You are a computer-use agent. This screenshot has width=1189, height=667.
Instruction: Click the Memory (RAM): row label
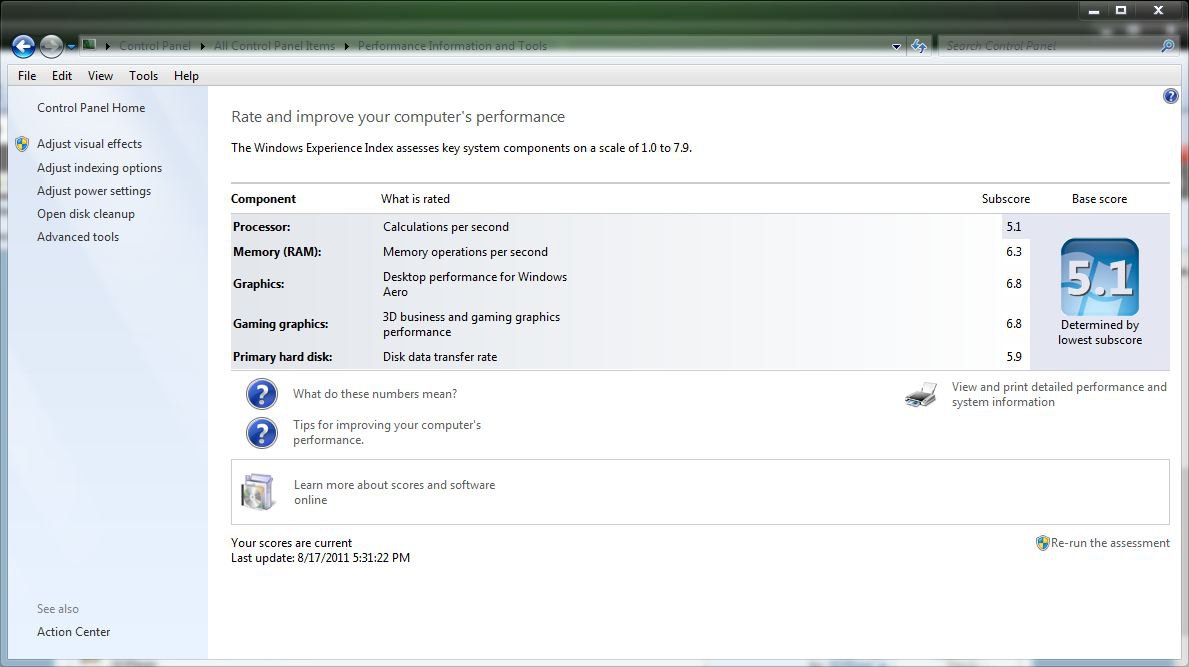pos(277,252)
